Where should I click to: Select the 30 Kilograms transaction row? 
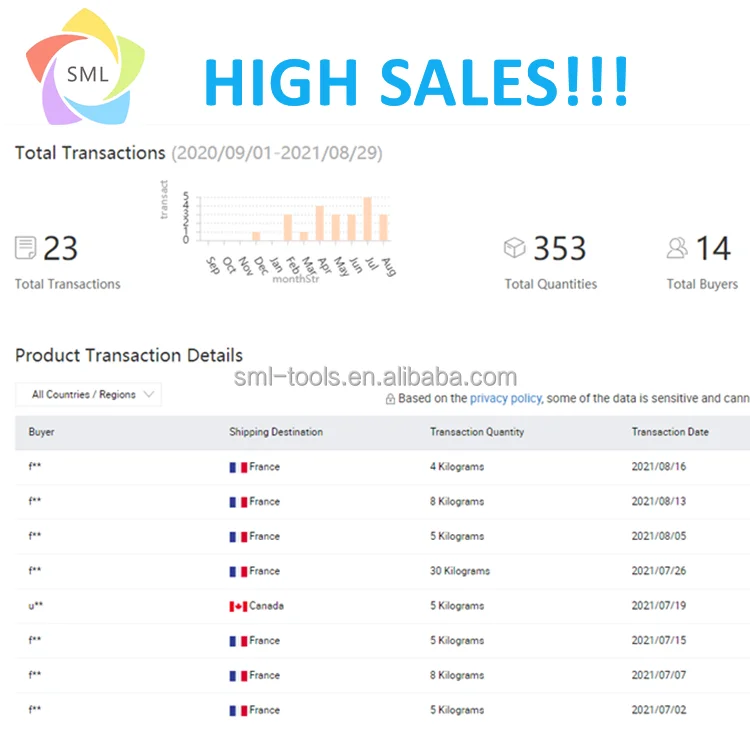tap(460, 571)
